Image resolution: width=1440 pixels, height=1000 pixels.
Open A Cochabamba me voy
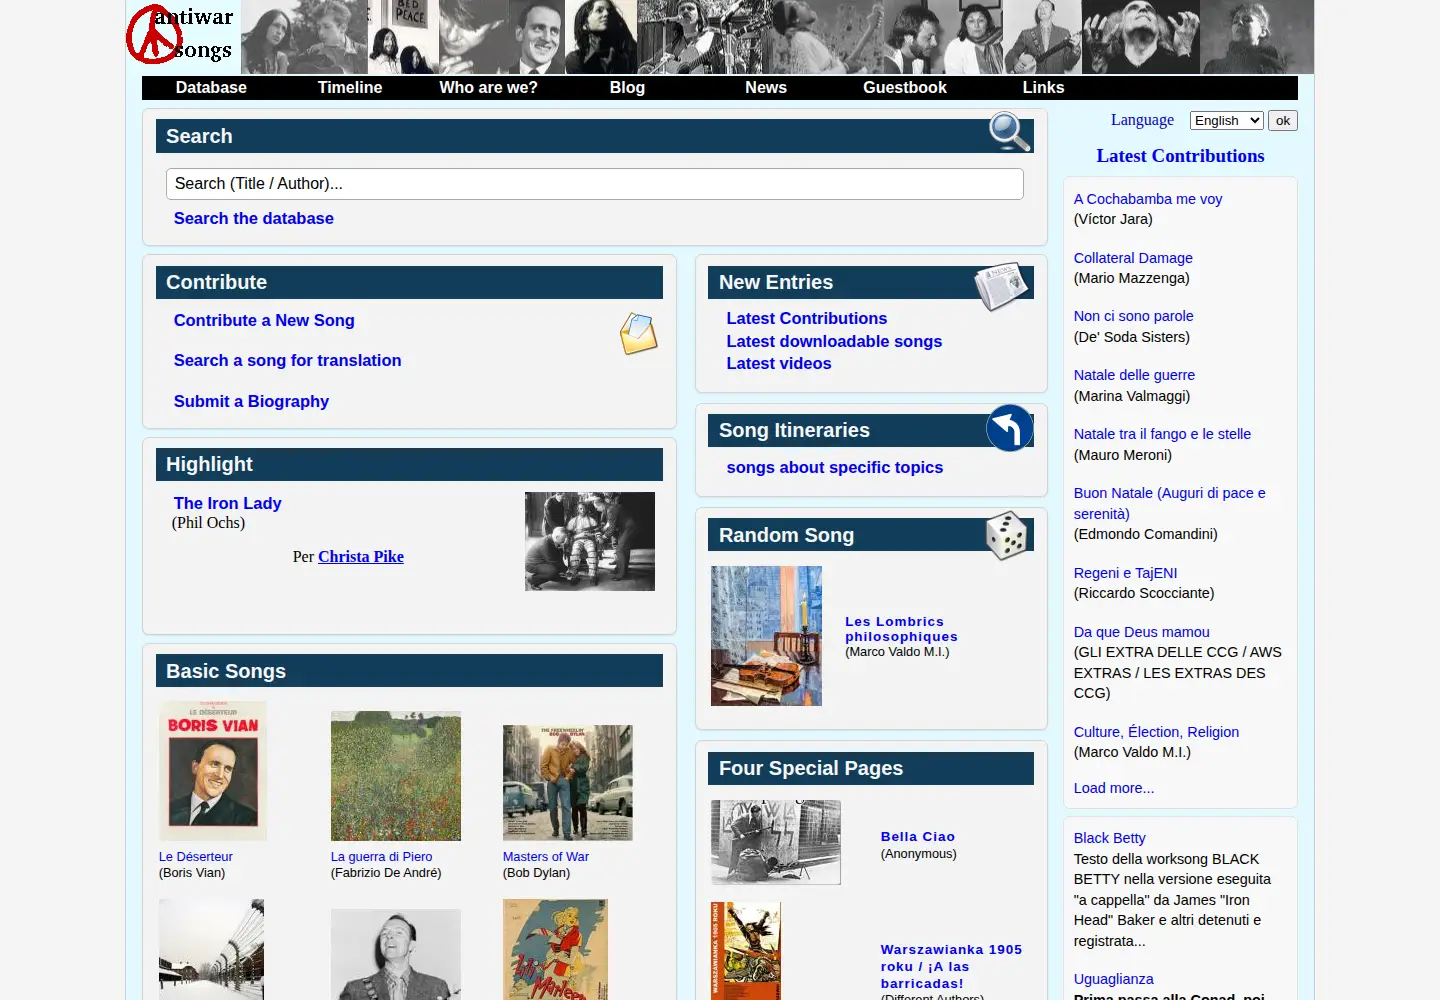point(1148,199)
